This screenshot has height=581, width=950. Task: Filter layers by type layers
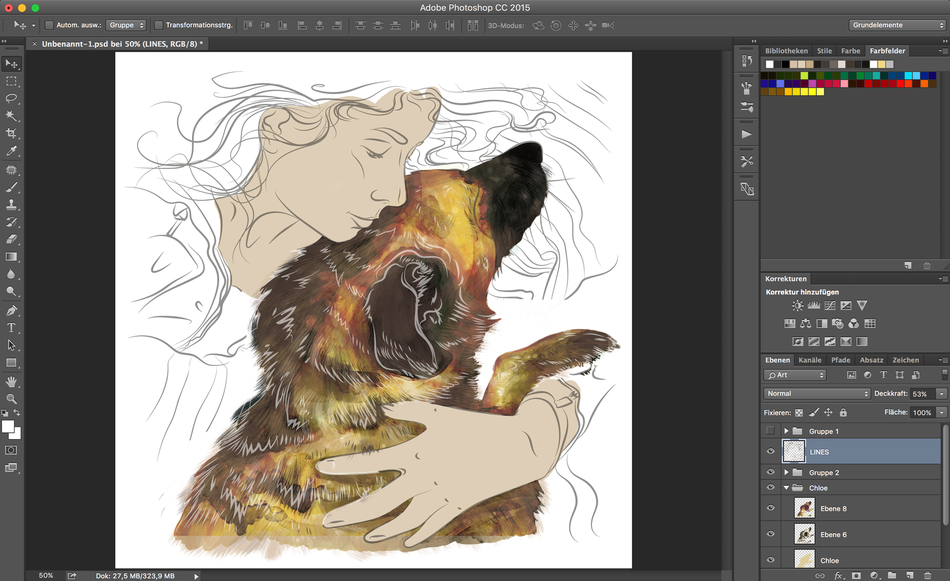coord(883,375)
